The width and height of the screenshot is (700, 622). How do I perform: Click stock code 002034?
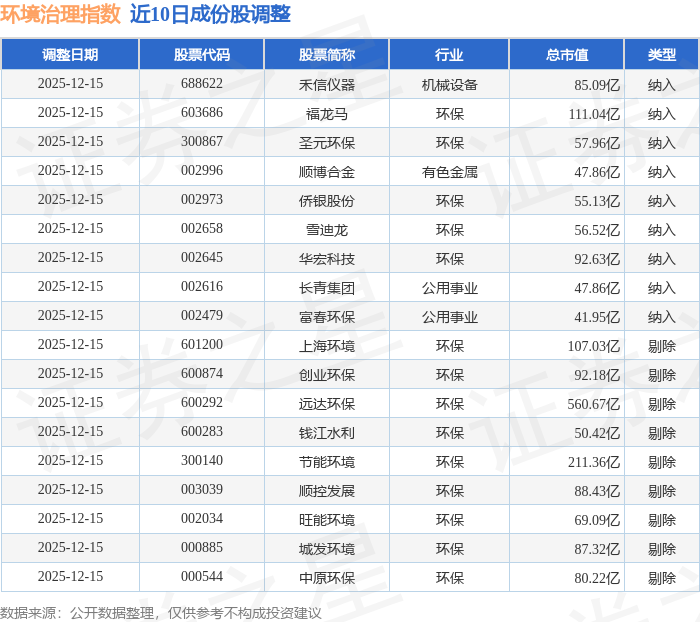(202, 519)
